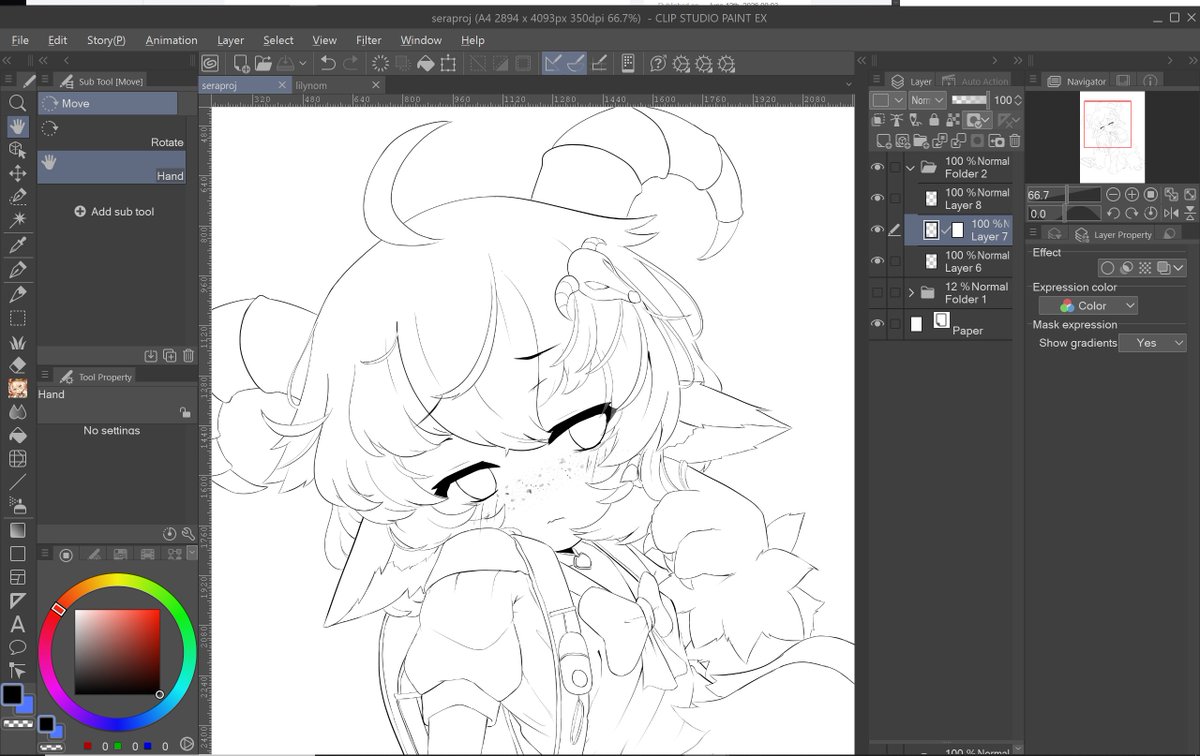Screen dimensions: 1200x756
Task: Select the Pen tool
Action: pyautogui.click(x=17, y=270)
